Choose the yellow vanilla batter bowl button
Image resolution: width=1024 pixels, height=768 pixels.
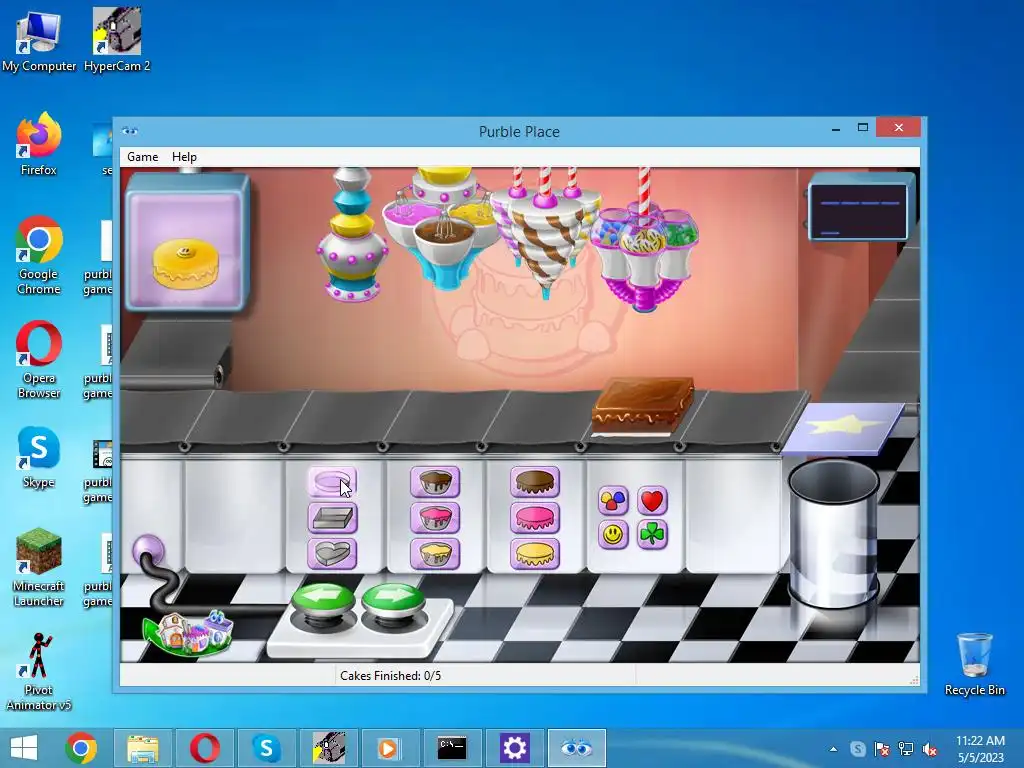(x=435, y=554)
